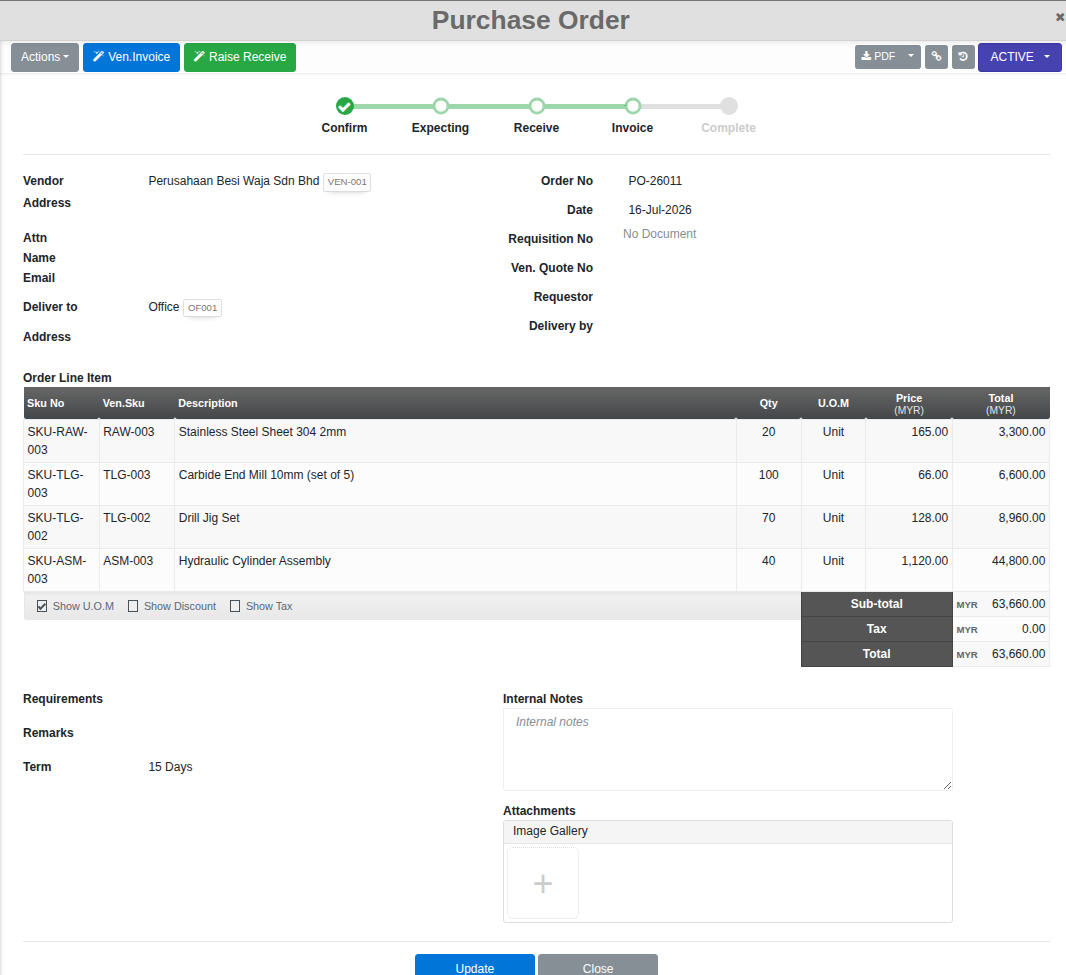Image resolution: width=1066 pixels, height=975 pixels.
Task: Click the Total (MYR) column header
Action: pyautogui.click(x=1001, y=404)
